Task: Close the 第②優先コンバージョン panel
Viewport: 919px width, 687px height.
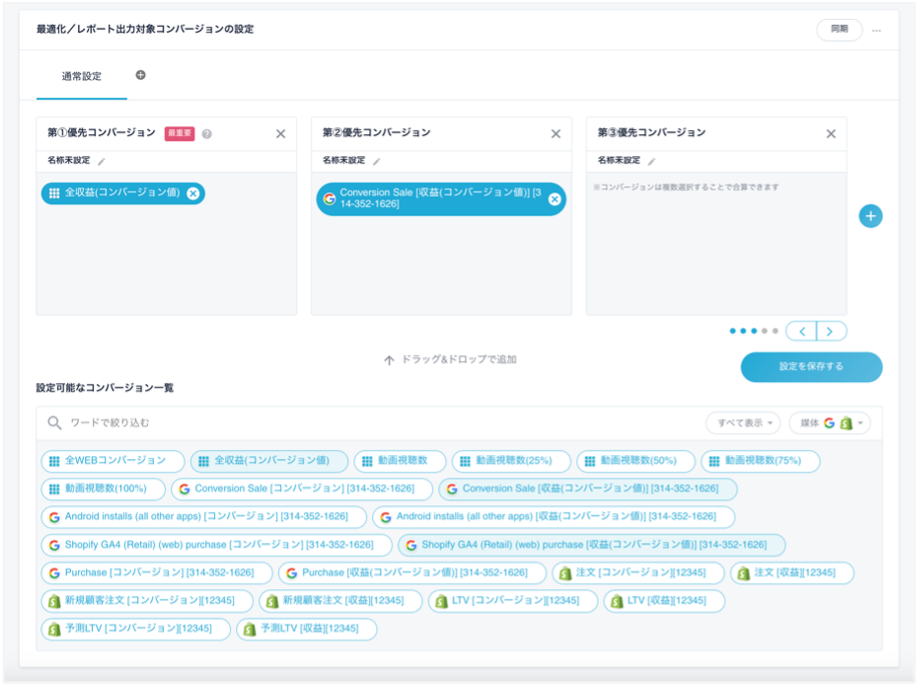Action: [x=556, y=134]
